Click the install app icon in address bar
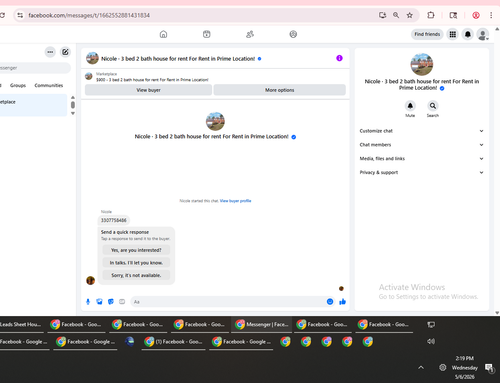Screen dimensions: 500x383 (382, 15)
